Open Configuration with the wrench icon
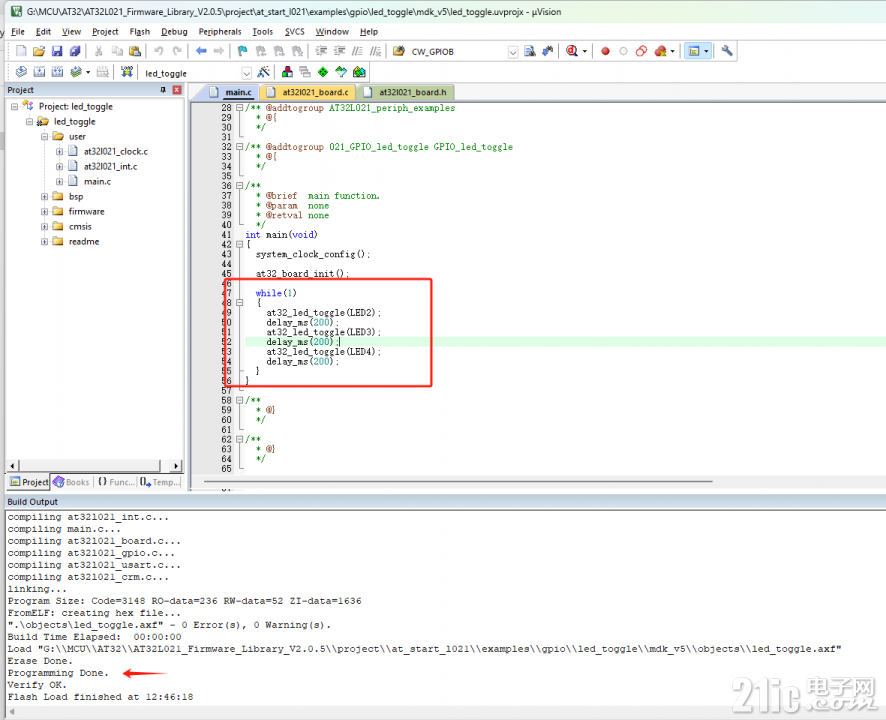Screen dimensions: 886x720 (727, 51)
